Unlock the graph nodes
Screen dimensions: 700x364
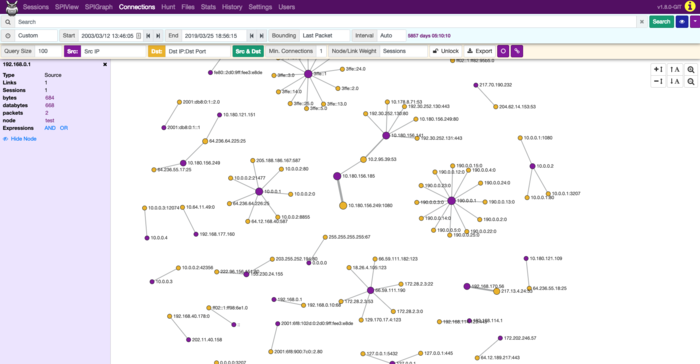click(446, 51)
